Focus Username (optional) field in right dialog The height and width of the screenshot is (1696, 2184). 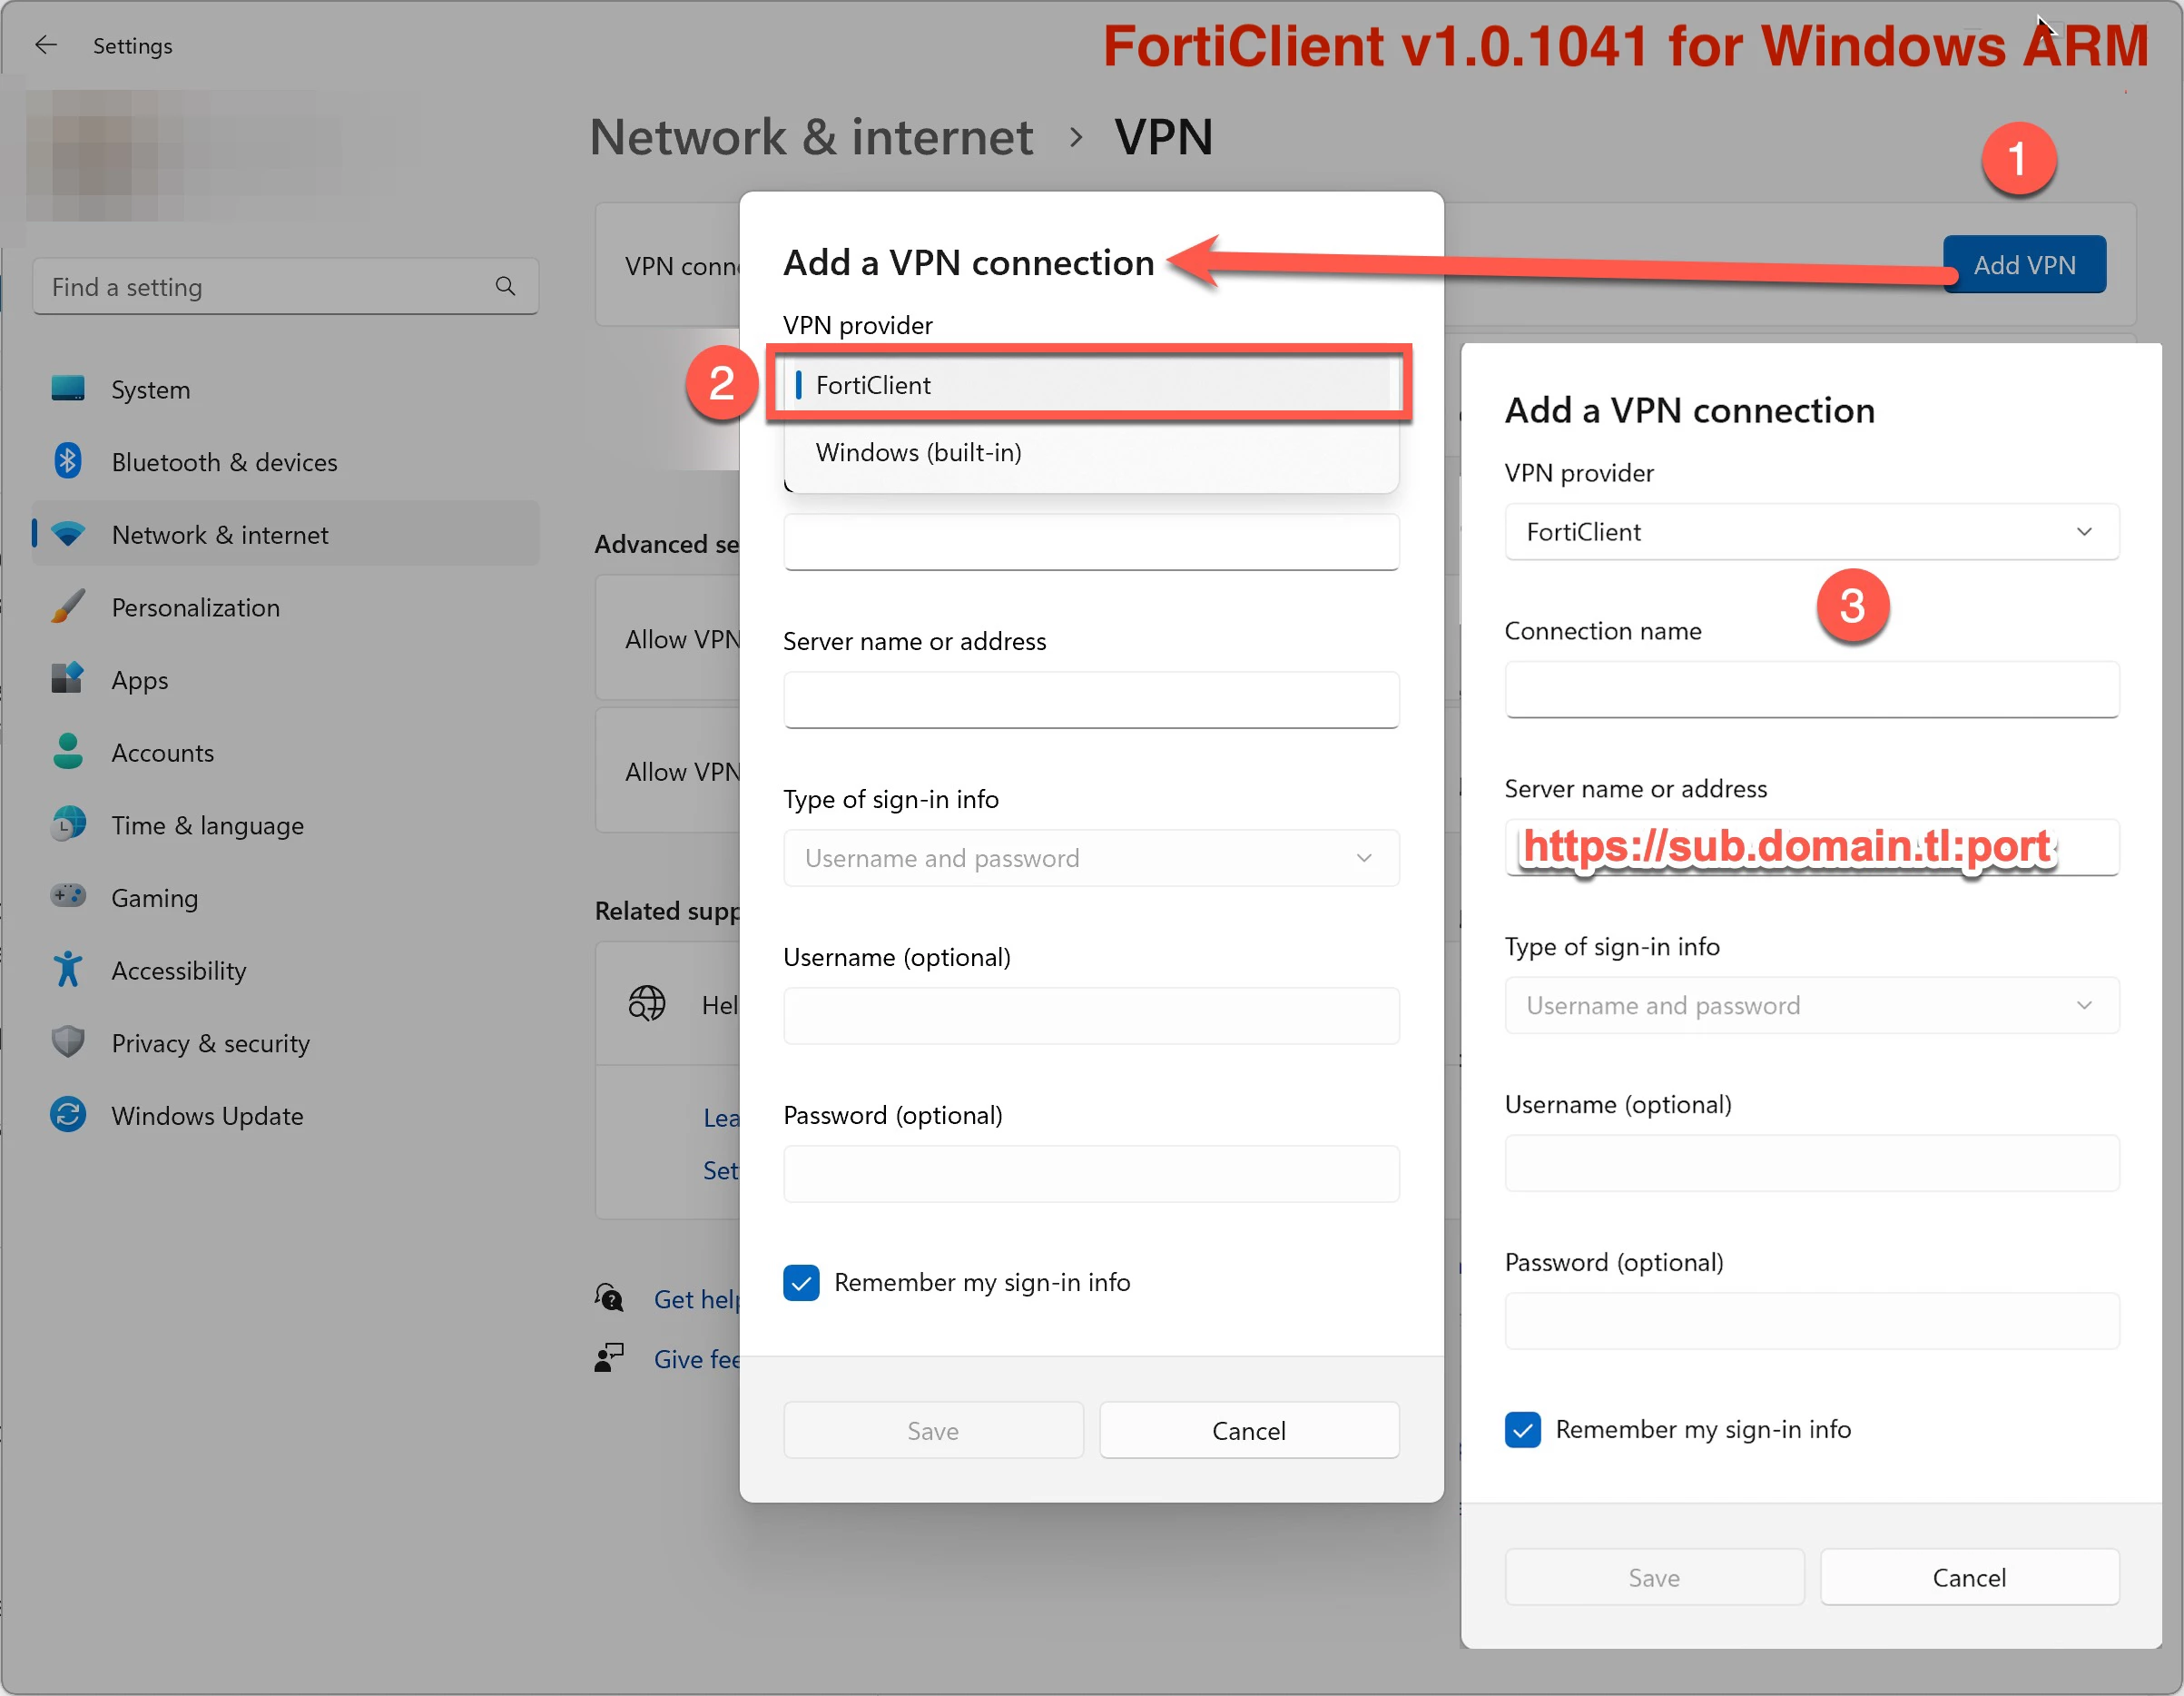pyautogui.click(x=1812, y=1163)
